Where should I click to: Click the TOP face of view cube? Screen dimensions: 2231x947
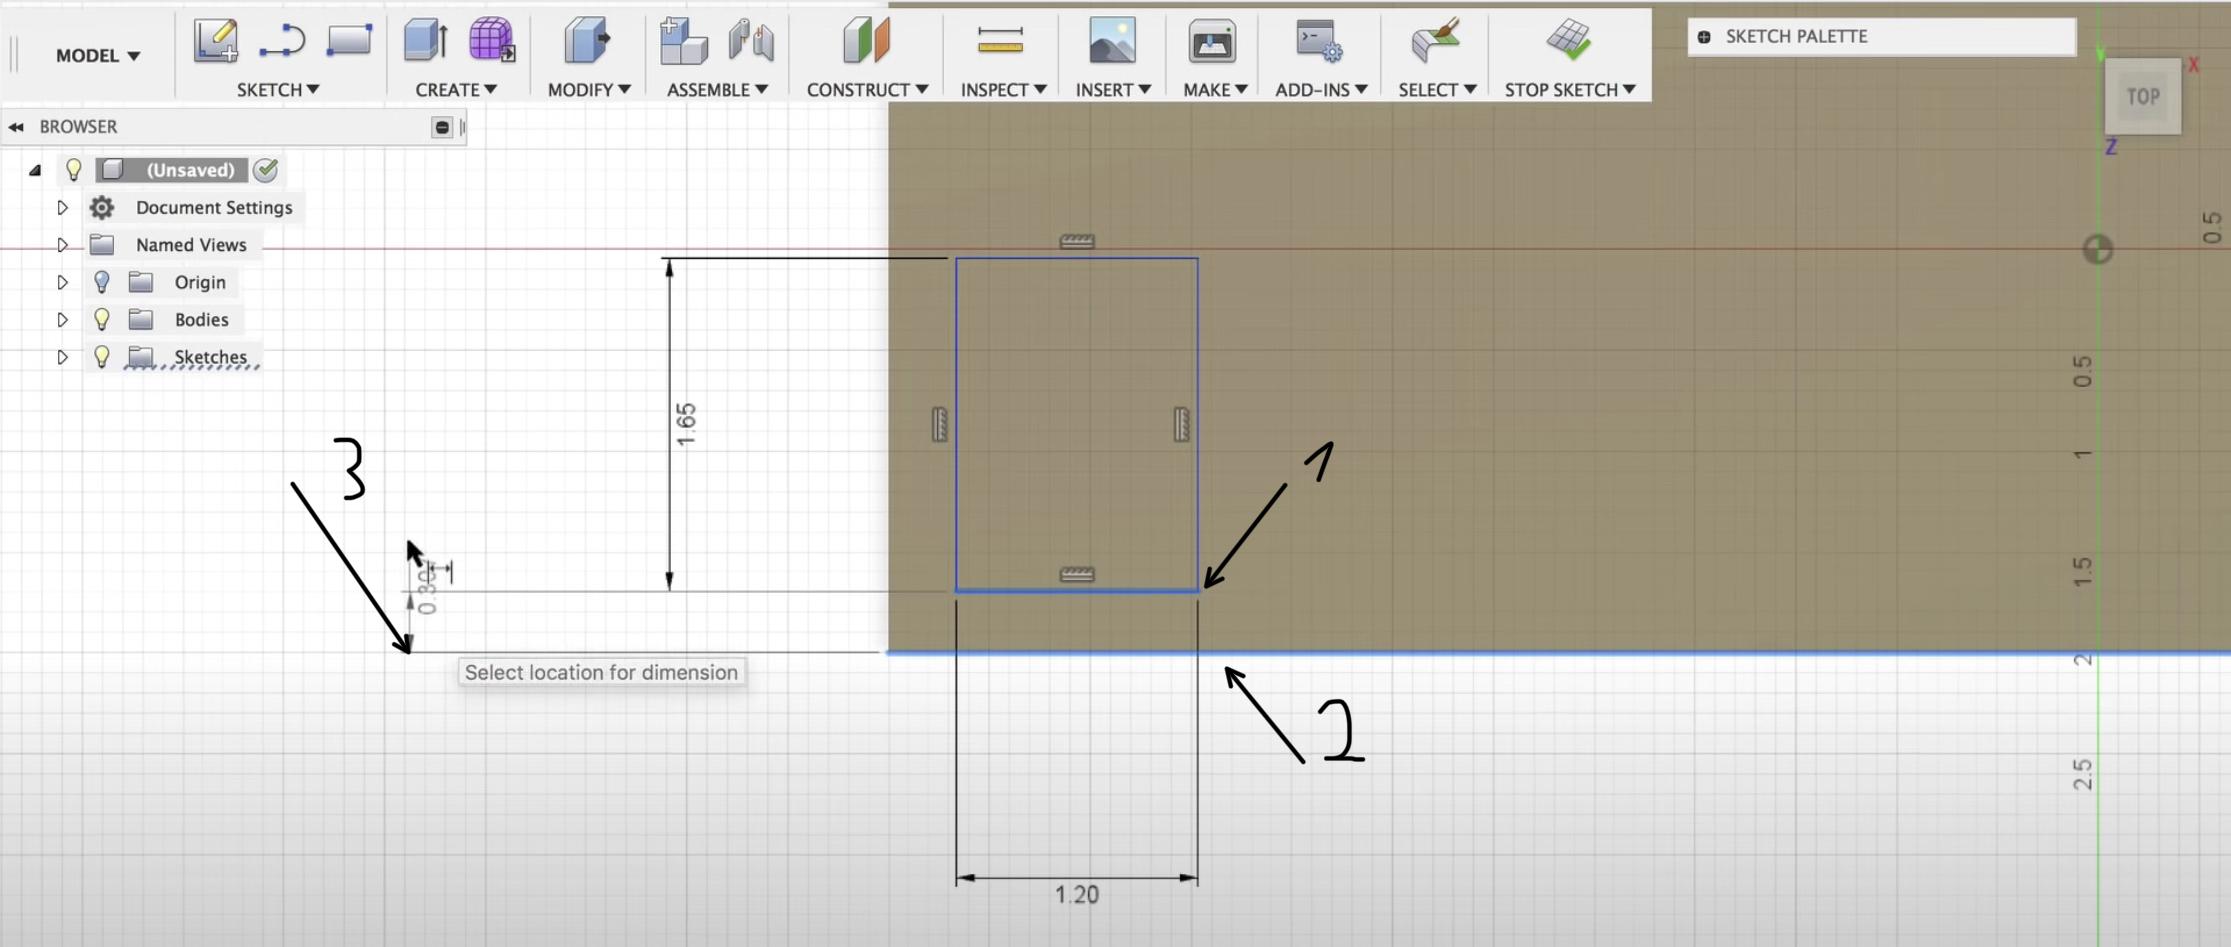pos(2143,96)
